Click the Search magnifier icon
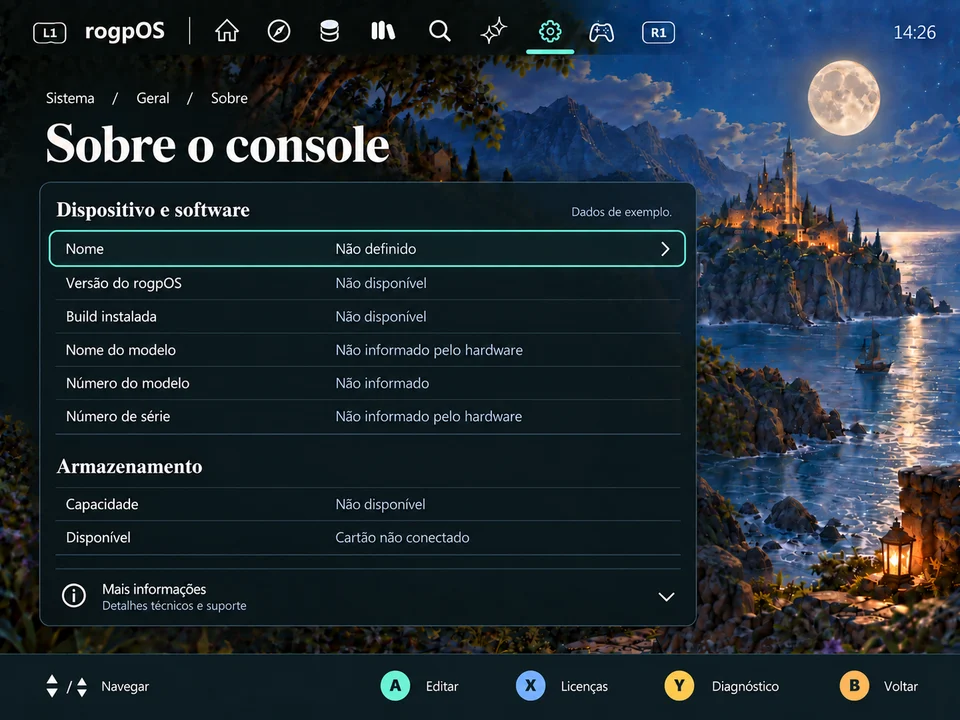This screenshot has height=720, width=960. tap(440, 31)
